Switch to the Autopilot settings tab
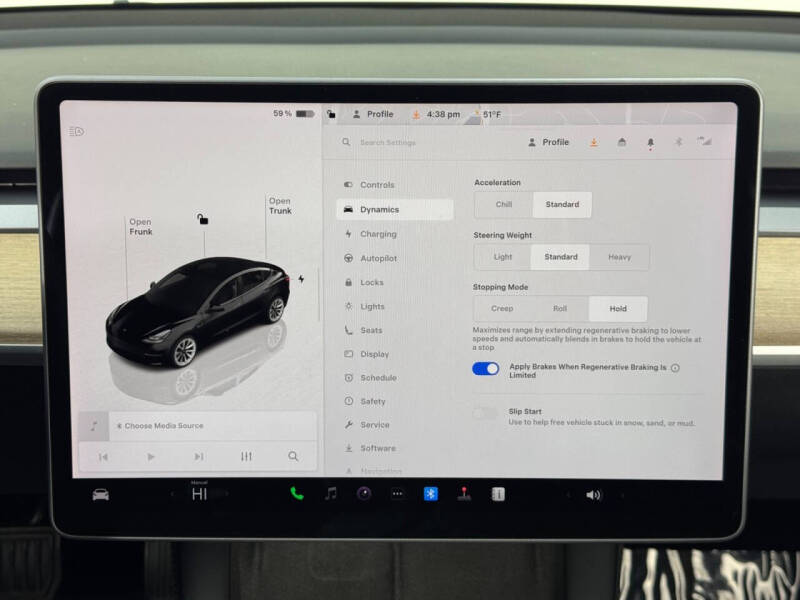 tap(378, 258)
